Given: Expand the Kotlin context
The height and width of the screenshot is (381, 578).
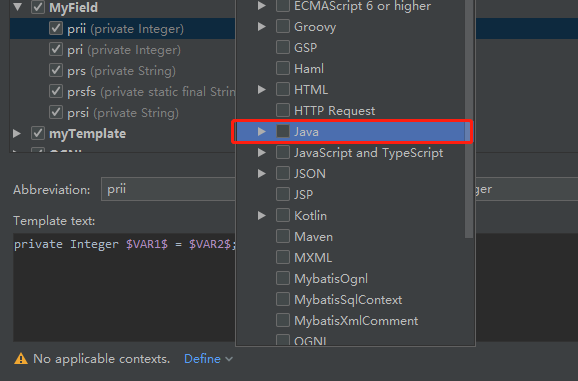Looking at the screenshot, I should coord(262,216).
